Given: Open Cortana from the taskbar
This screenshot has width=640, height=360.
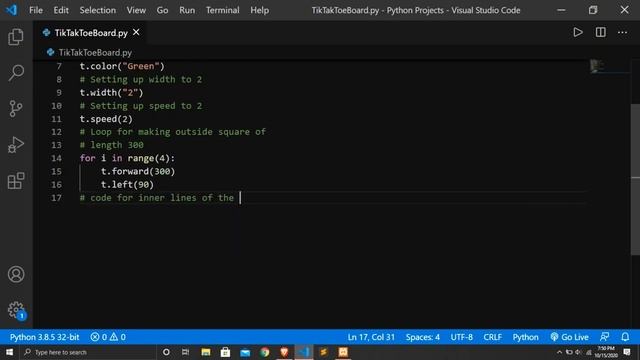Looking at the screenshot, I should pos(166,352).
